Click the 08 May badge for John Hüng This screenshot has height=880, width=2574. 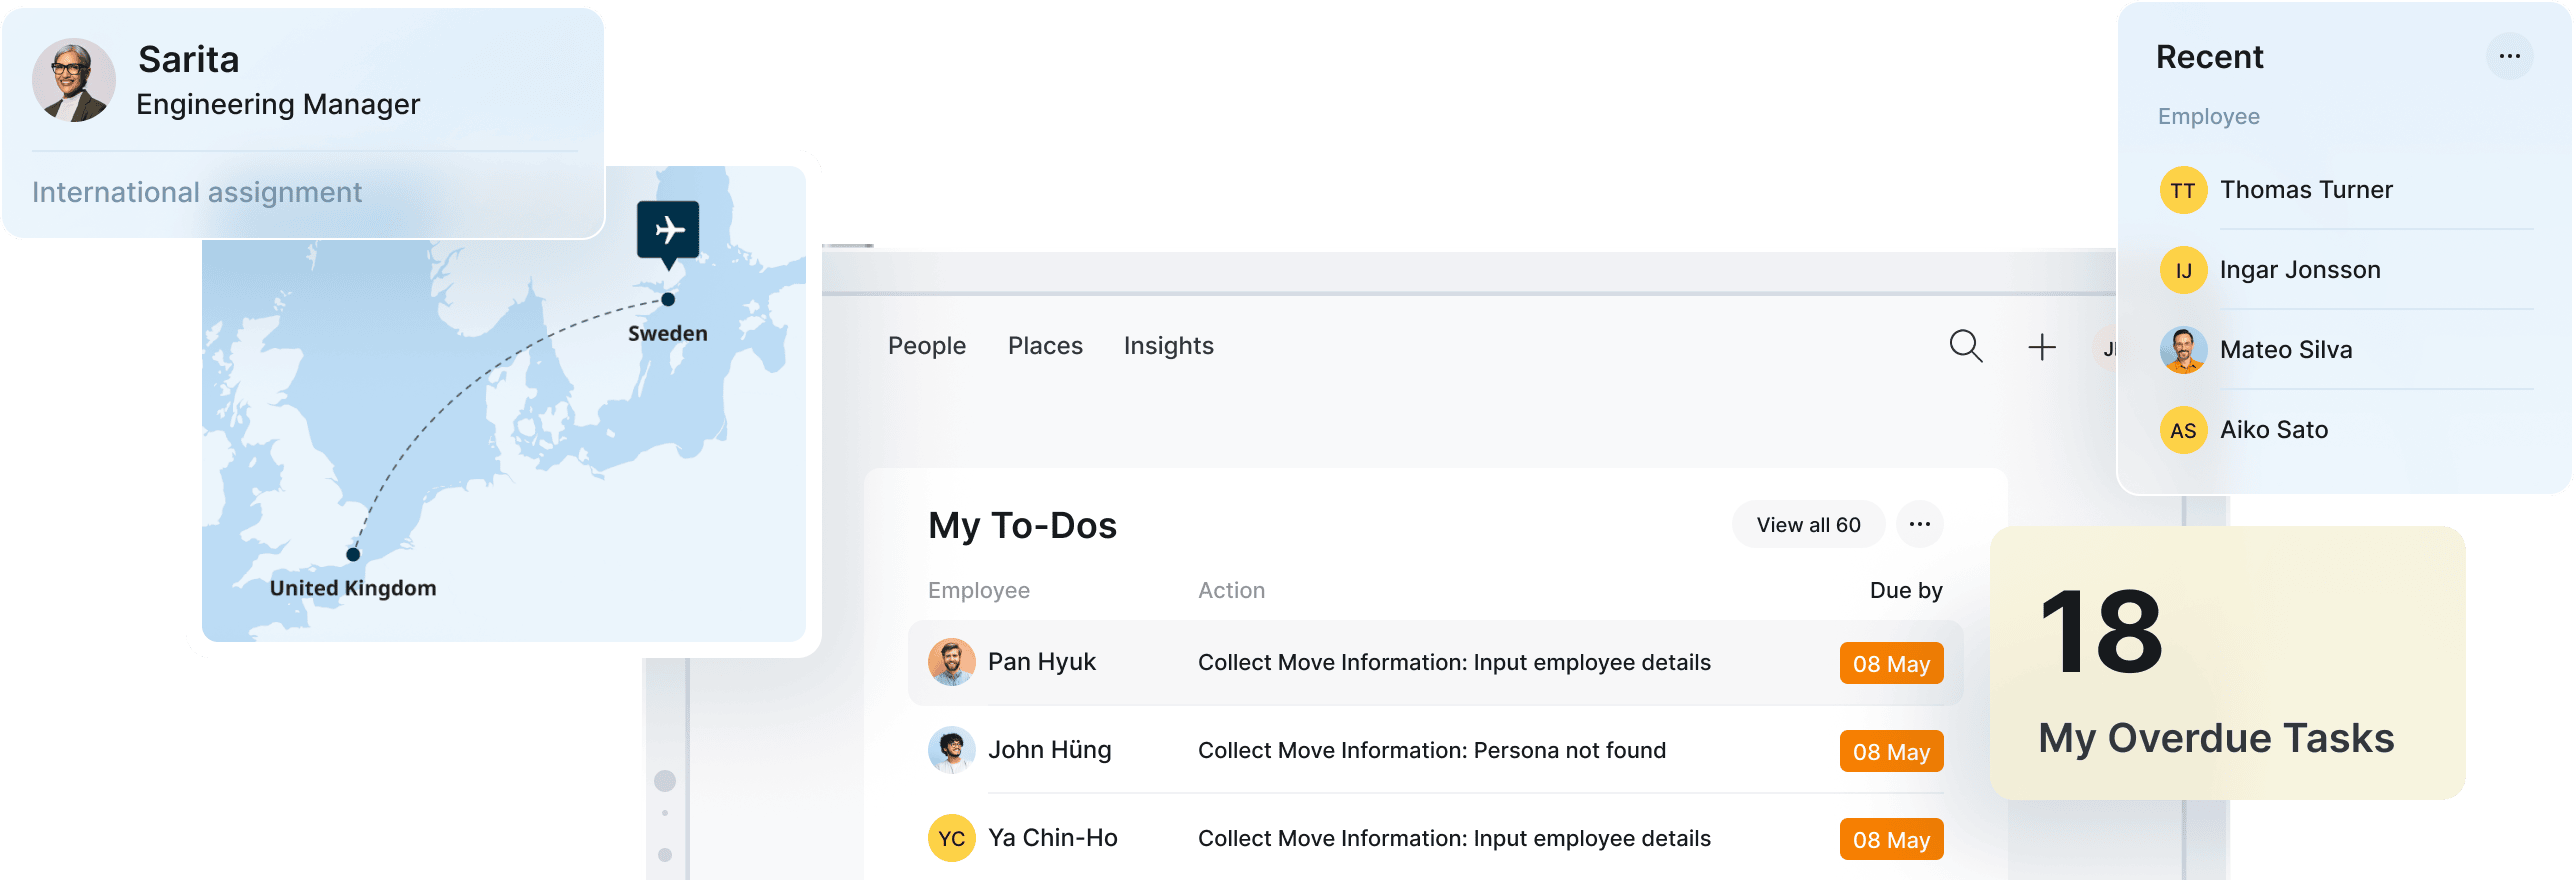[1890, 751]
